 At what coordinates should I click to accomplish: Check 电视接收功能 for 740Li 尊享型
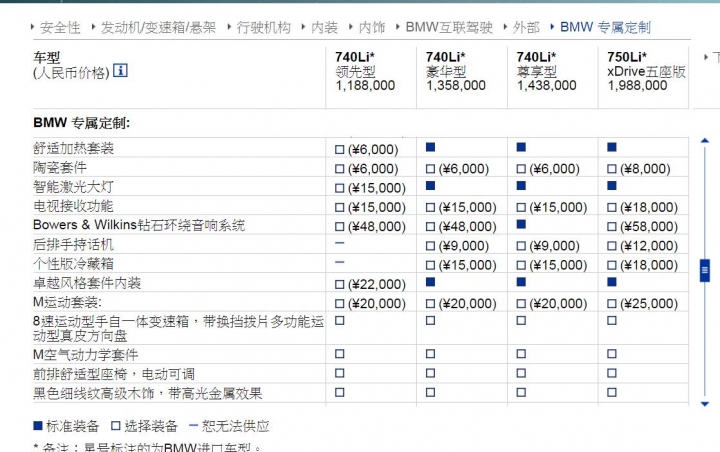tap(521, 207)
